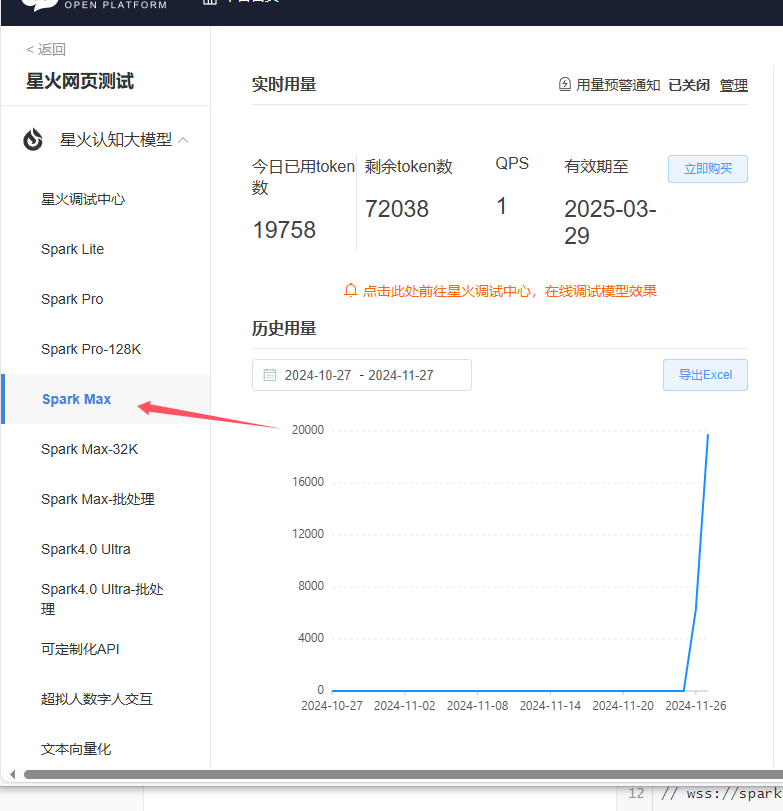783x811 pixels.
Task: Select Spark4.0 Ultra model
Action: click(86, 549)
